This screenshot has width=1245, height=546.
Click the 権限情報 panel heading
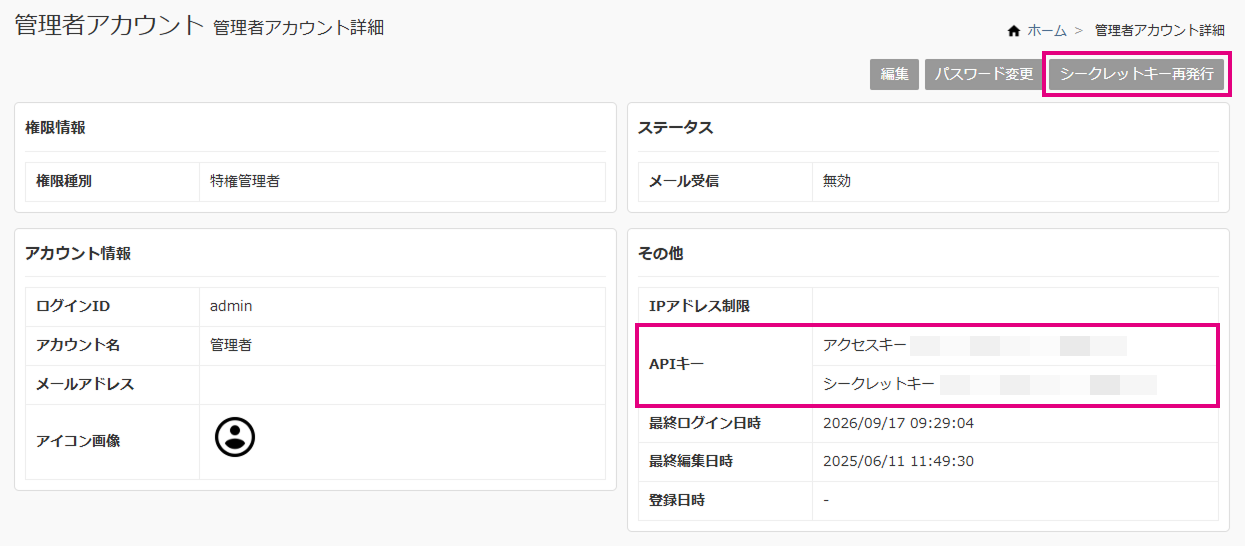pyautogui.click(x=55, y=128)
